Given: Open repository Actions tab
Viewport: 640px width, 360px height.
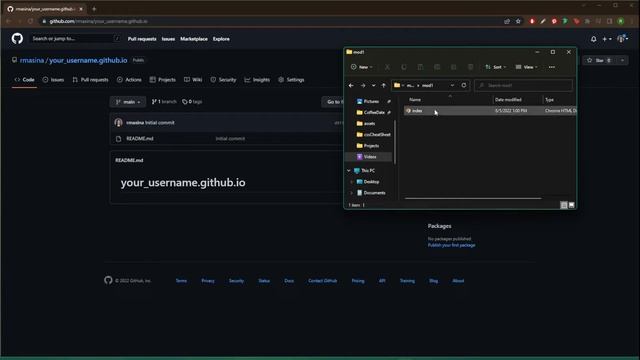Looking at the screenshot, I should tap(129, 80).
